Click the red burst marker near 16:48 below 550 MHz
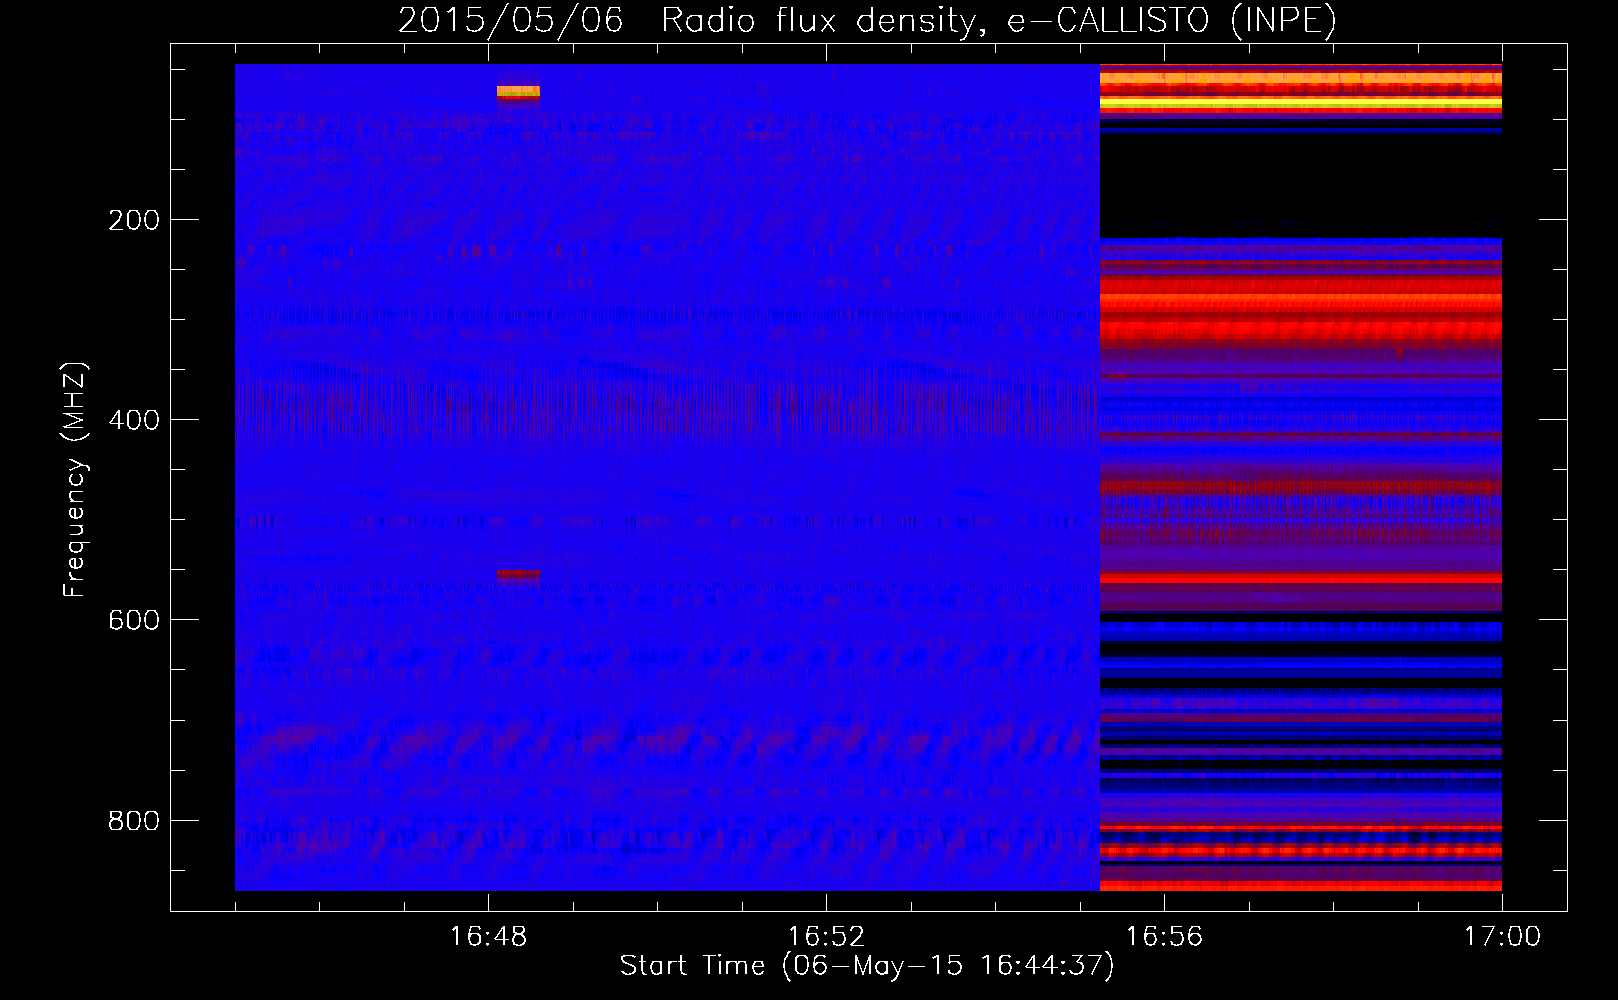The image size is (1618, 1000). [x=518, y=575]
